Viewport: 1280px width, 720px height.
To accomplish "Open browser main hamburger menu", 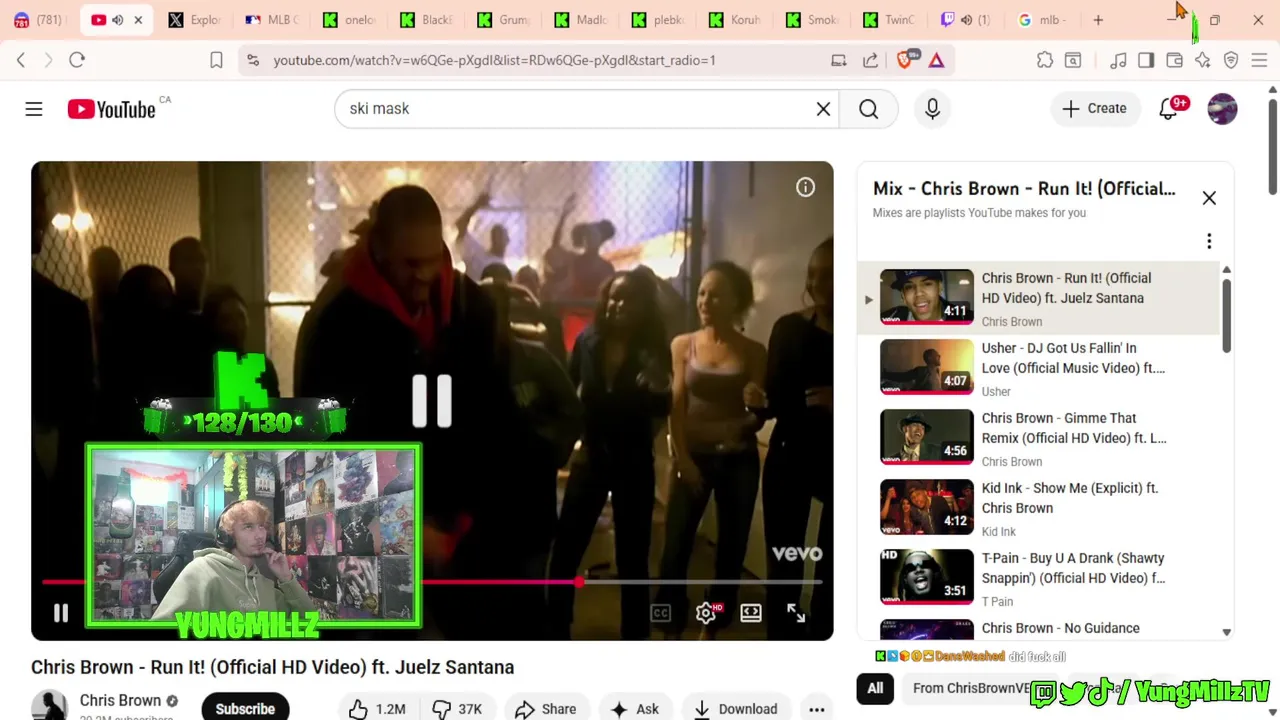I will [x=1260, y=60].
